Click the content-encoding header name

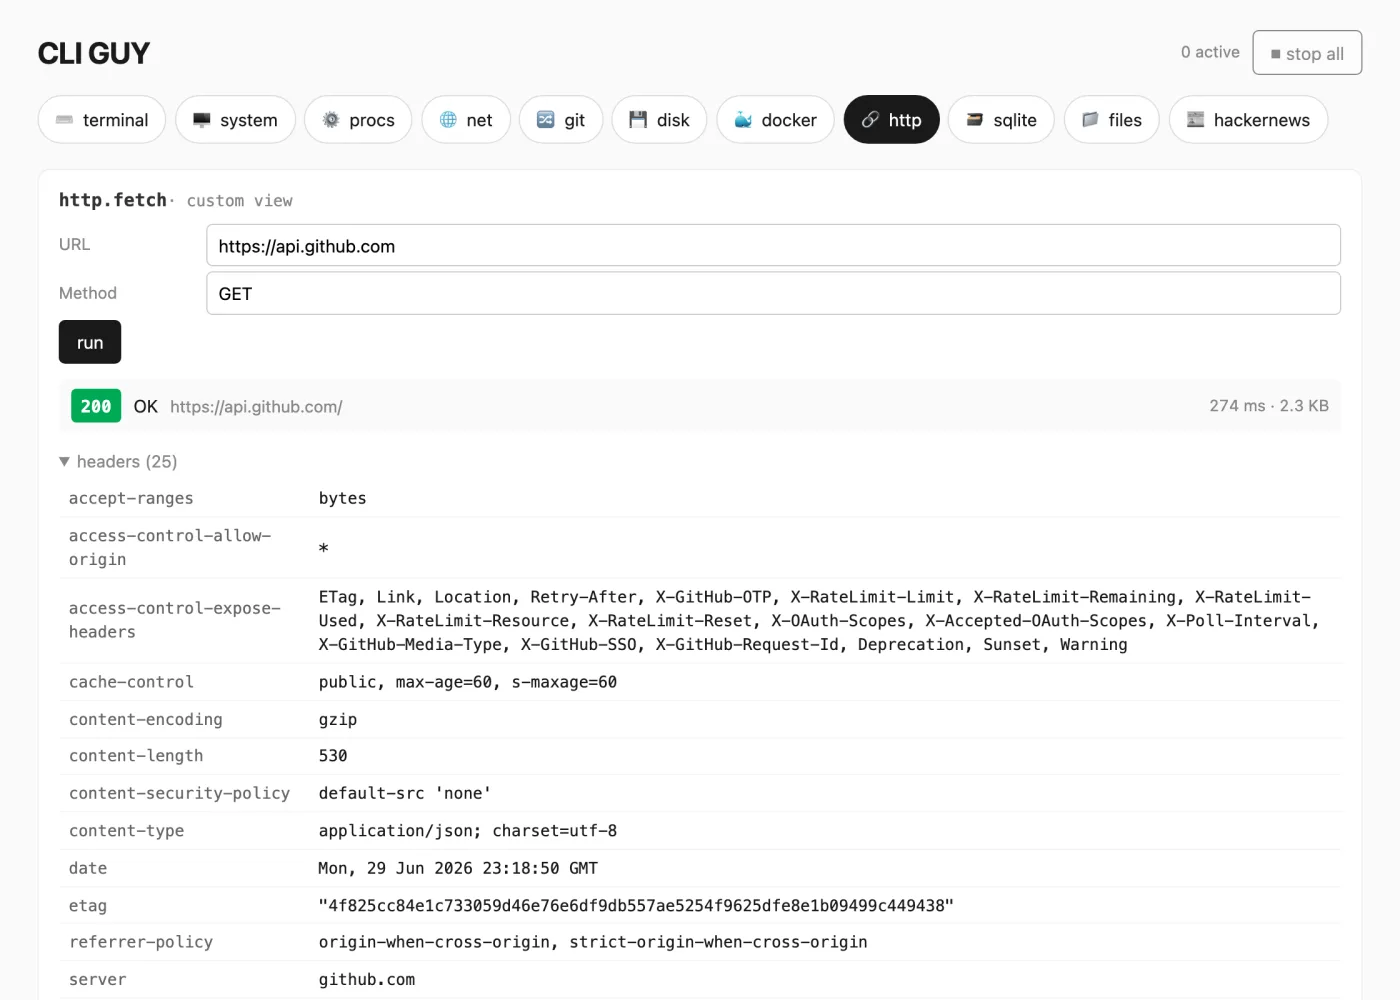tap(146, 719)
